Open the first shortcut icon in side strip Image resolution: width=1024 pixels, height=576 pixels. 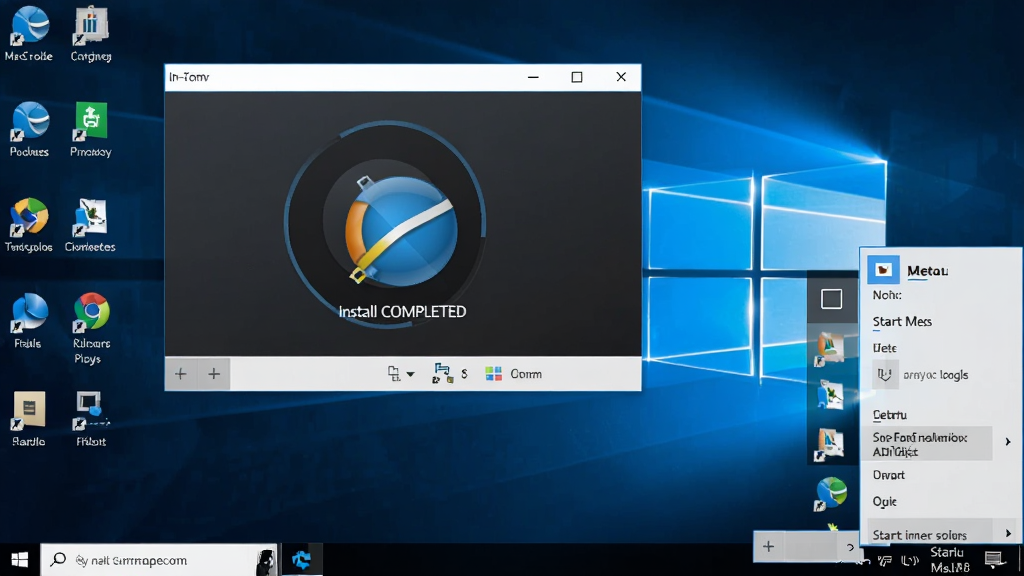831,347
